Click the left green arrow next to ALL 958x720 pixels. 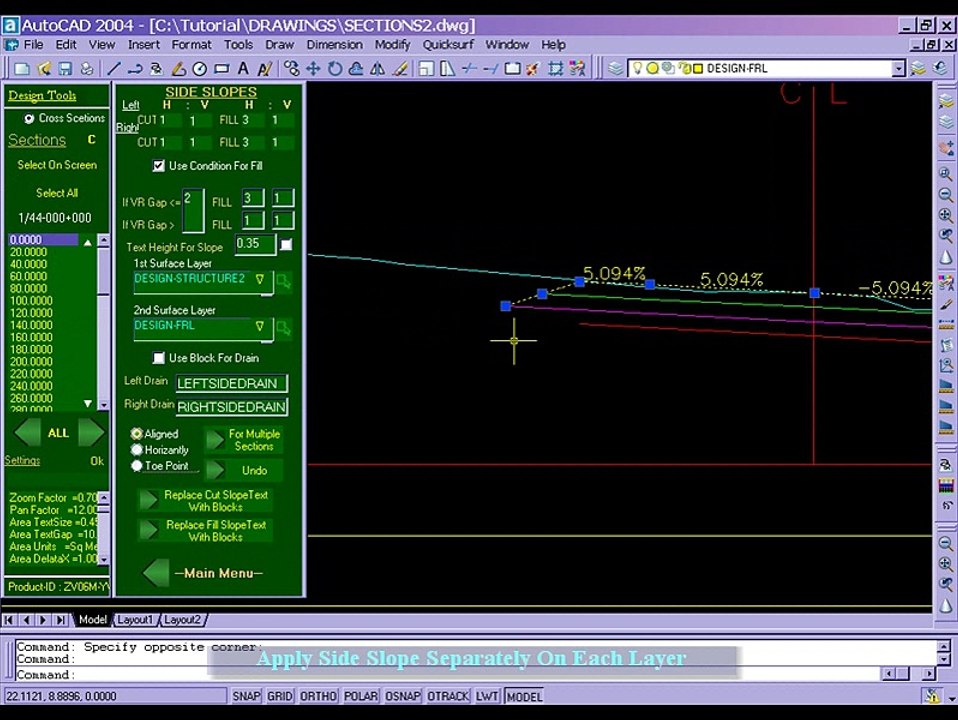pos(27,432)
